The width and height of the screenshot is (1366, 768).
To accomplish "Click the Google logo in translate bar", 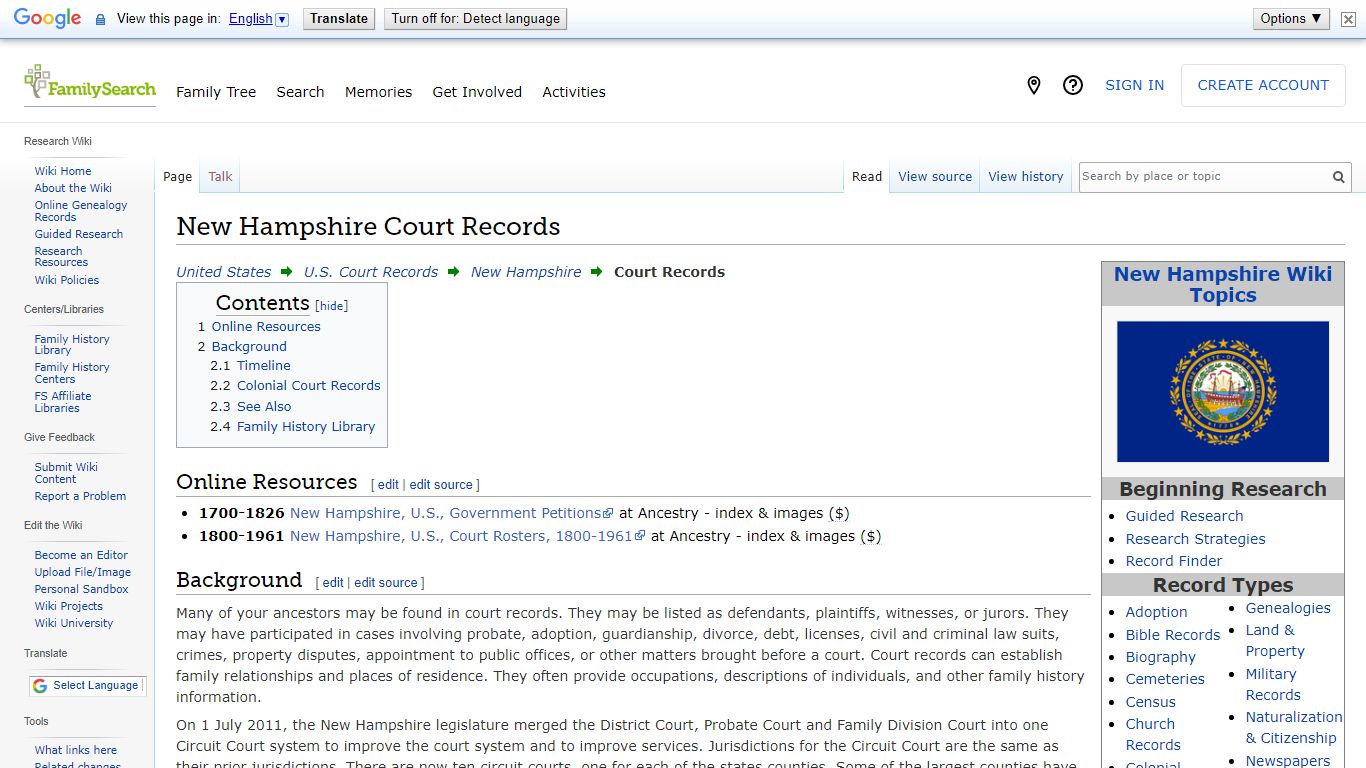I will (47, 19).
